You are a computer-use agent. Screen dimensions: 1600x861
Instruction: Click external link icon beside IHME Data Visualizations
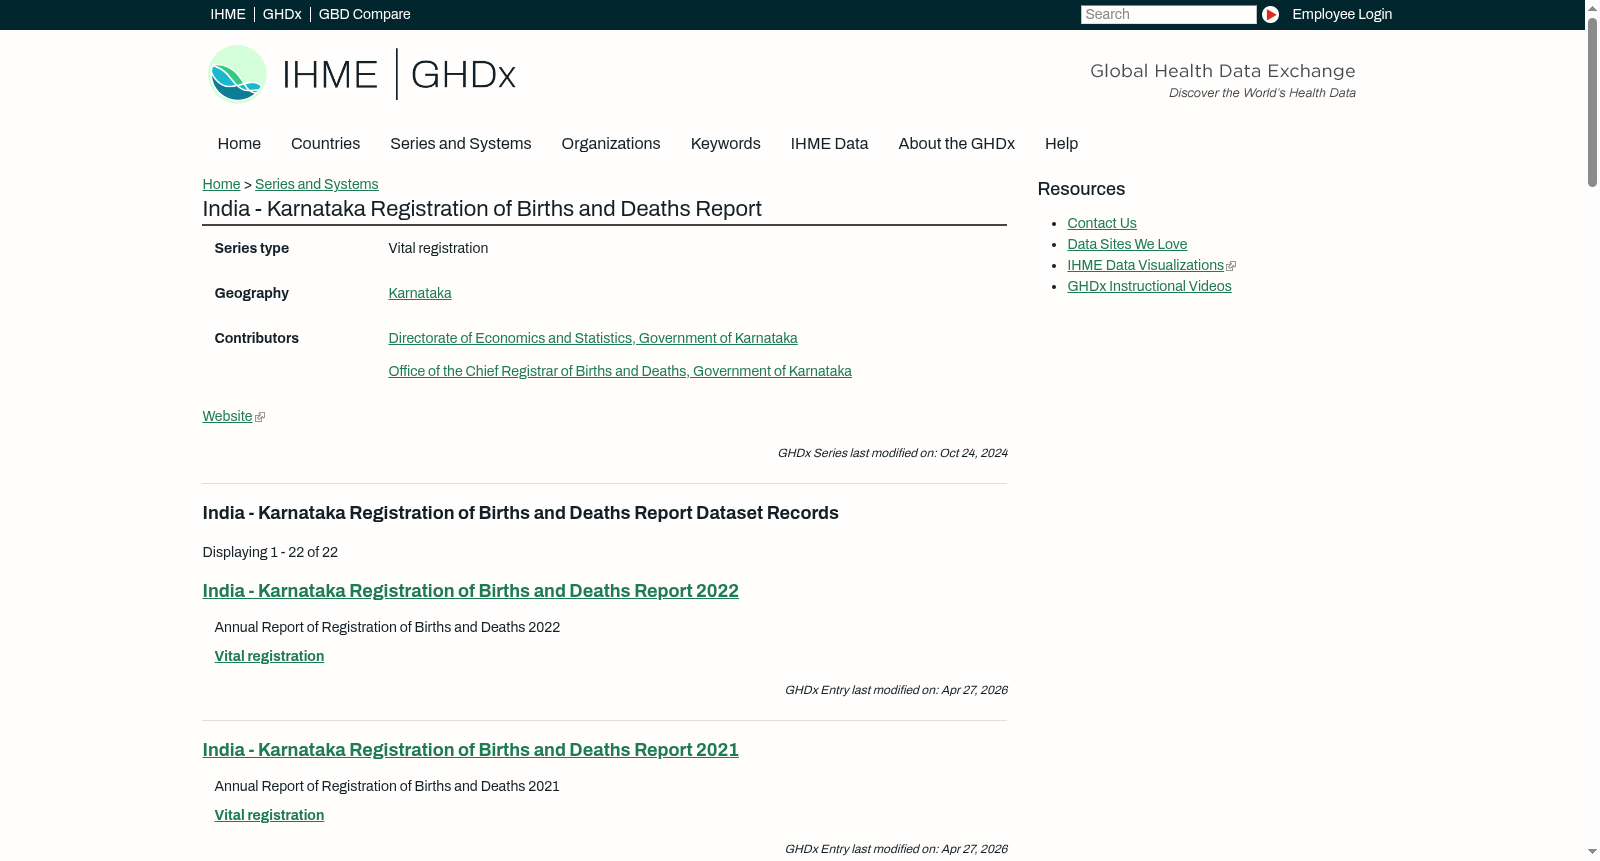(x=1231, y=266)
